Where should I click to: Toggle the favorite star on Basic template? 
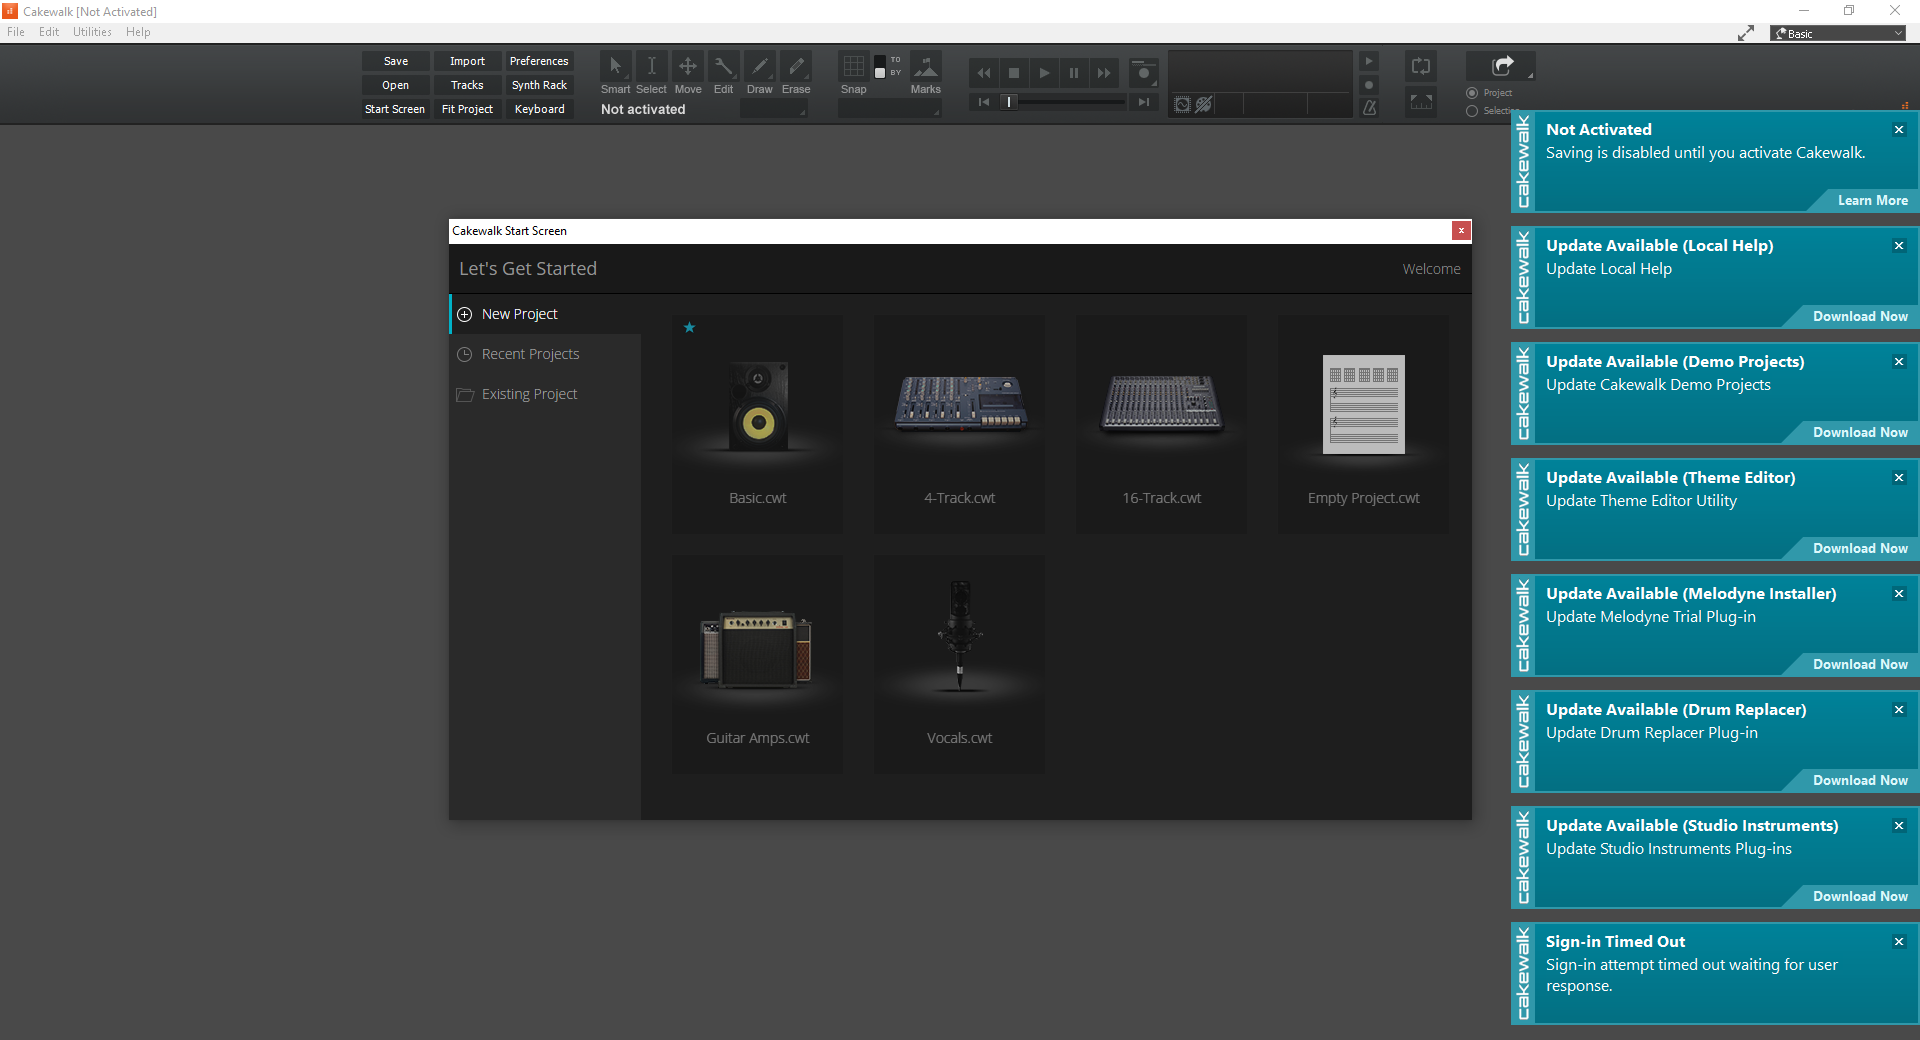689,327
